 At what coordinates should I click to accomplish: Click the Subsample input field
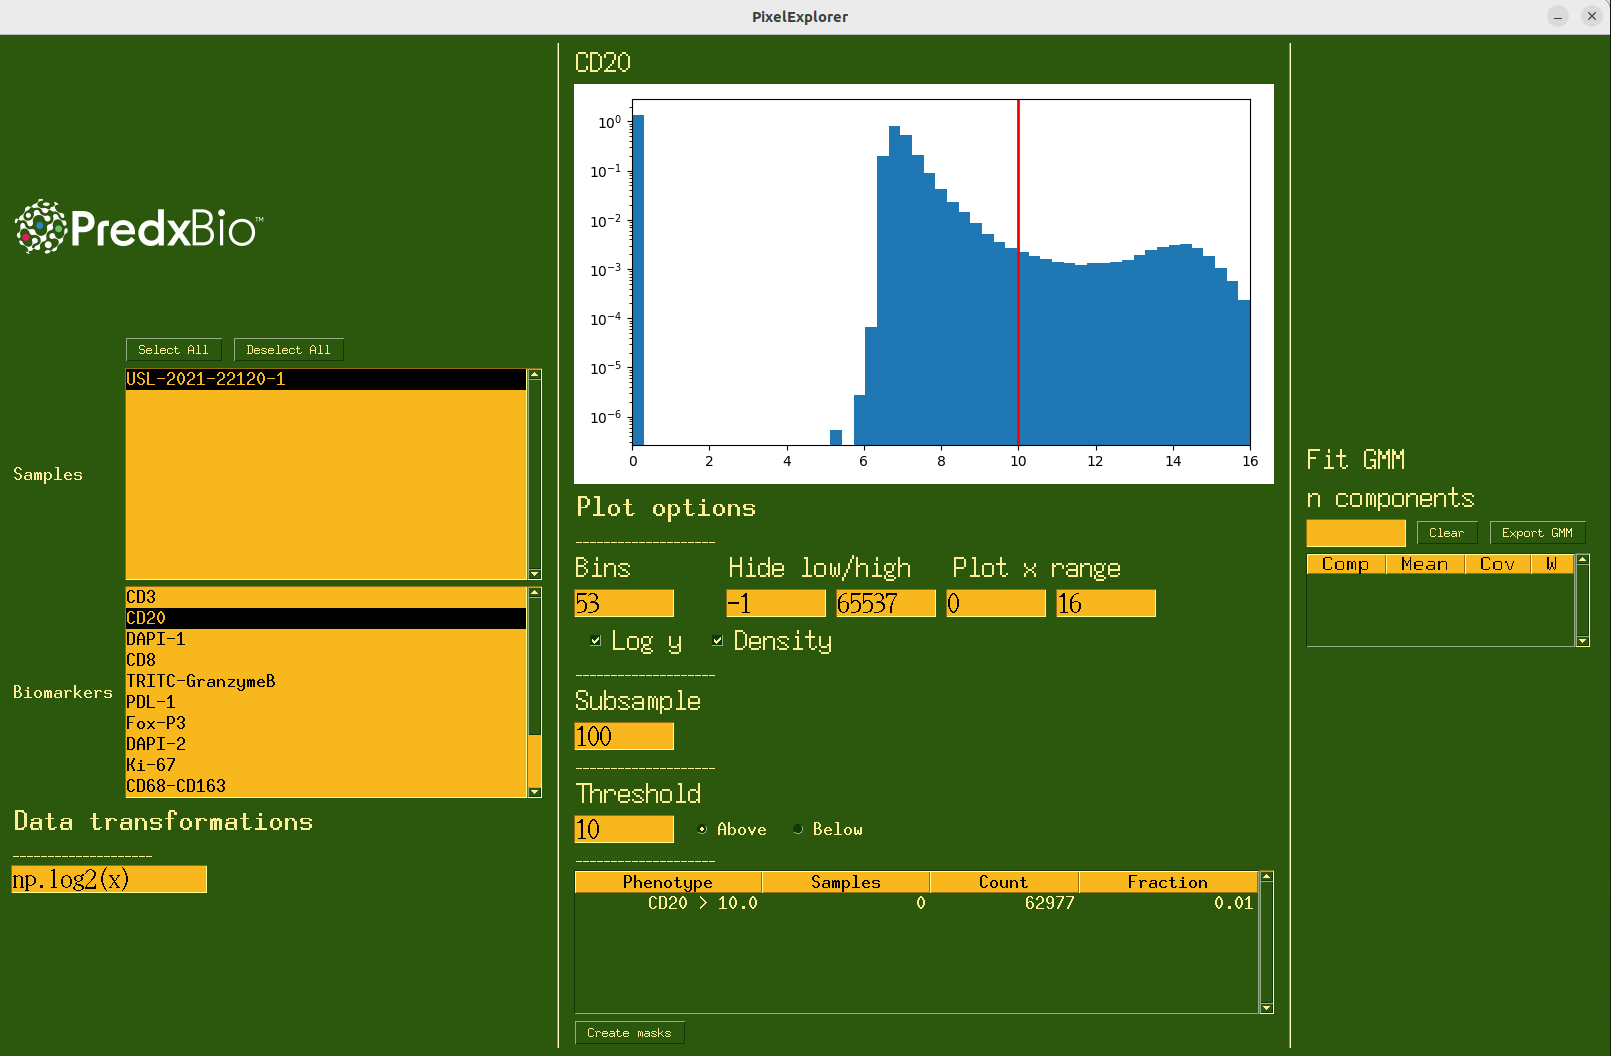[624, 736]
